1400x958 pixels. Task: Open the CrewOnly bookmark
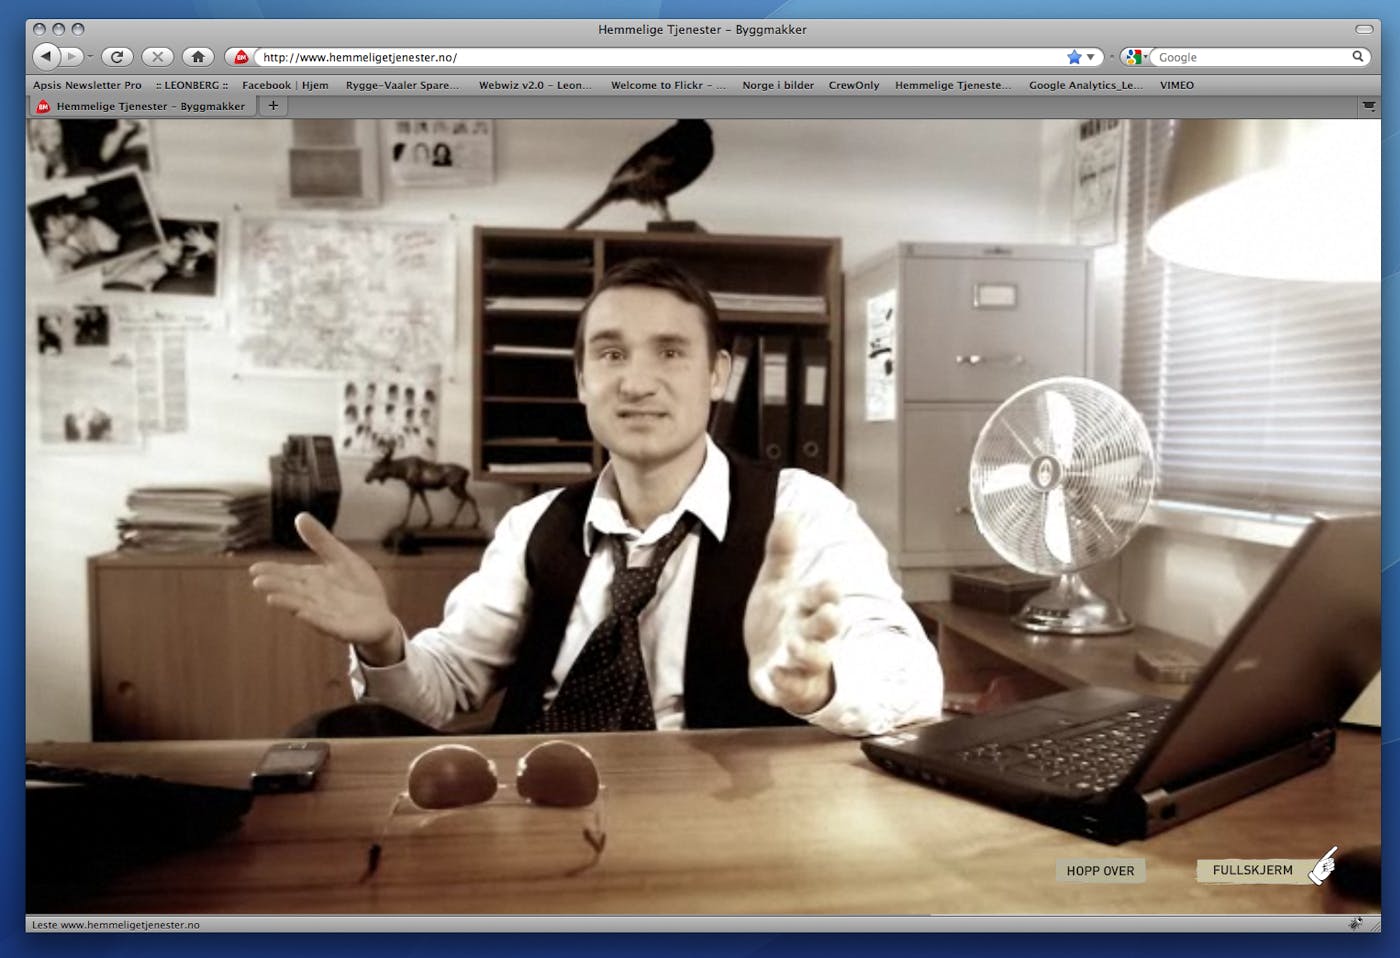pyautogui.click(x=854, y=85)
